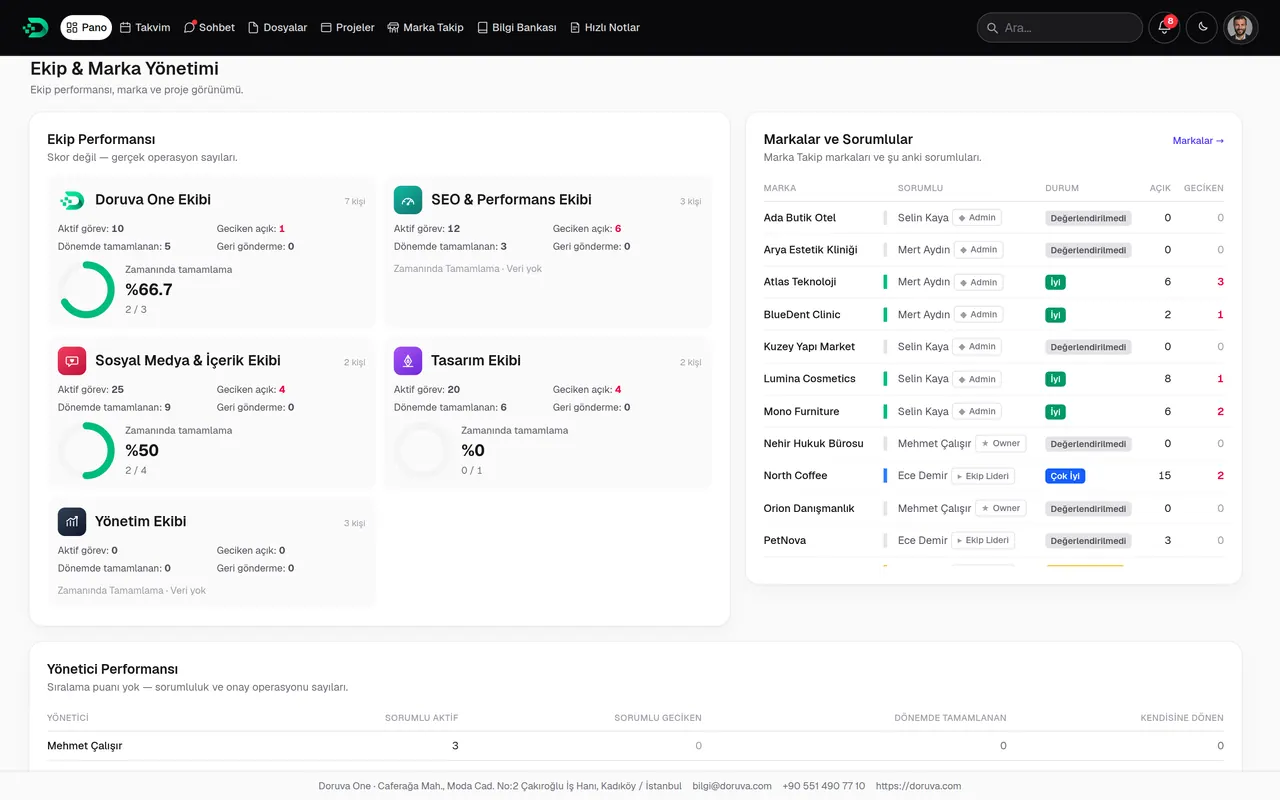This screenshot has height=800, width=1280.
Task: Open the notifications bell
Action: pyautogui.click(x=1164, y=27)
